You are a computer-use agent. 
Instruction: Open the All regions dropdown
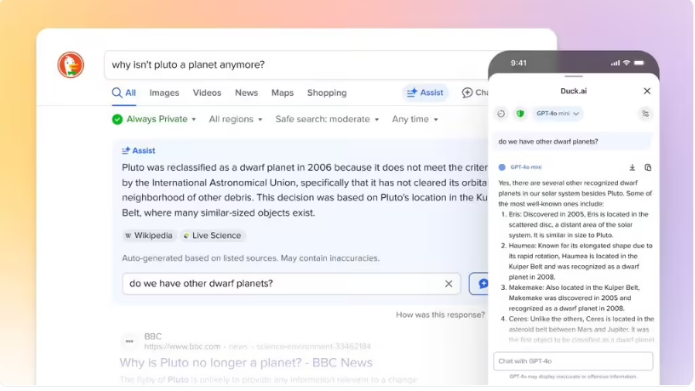(x=235, y=119)
